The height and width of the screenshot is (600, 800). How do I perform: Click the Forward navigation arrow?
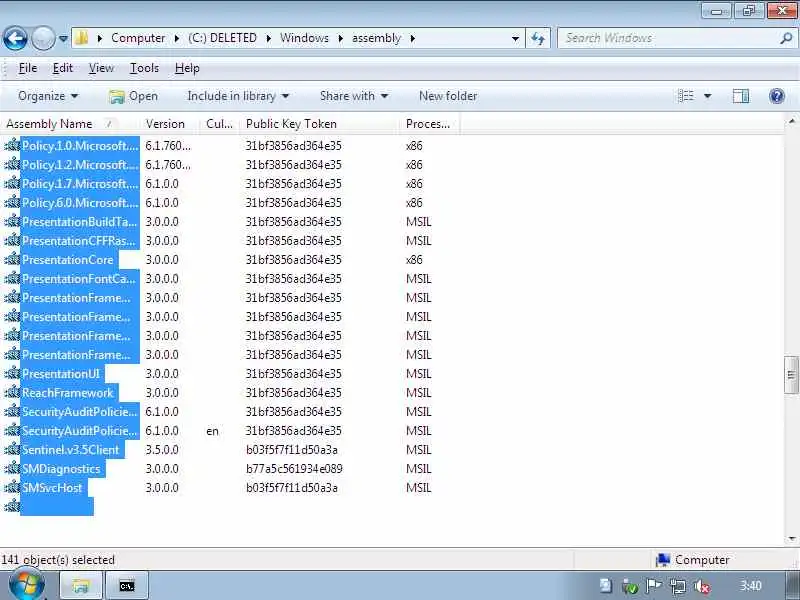click(x=43, y=38)
